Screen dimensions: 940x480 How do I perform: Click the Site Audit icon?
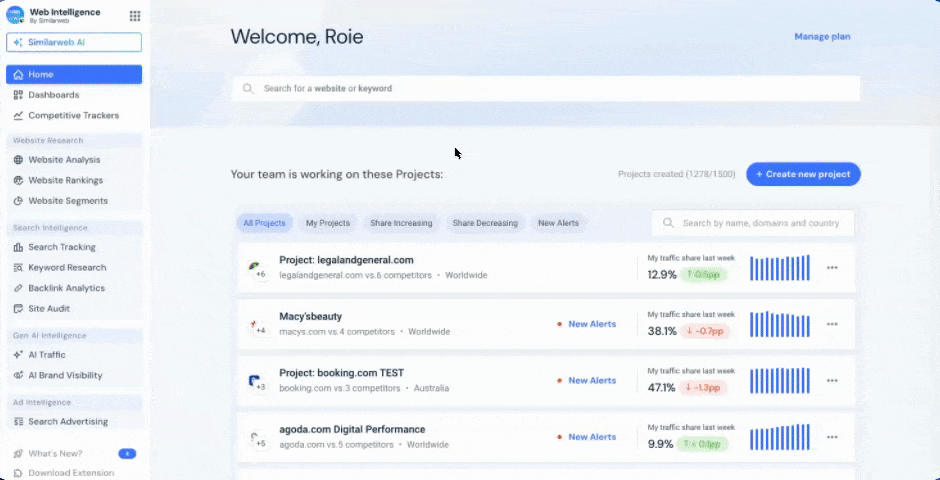coord(18,309)
